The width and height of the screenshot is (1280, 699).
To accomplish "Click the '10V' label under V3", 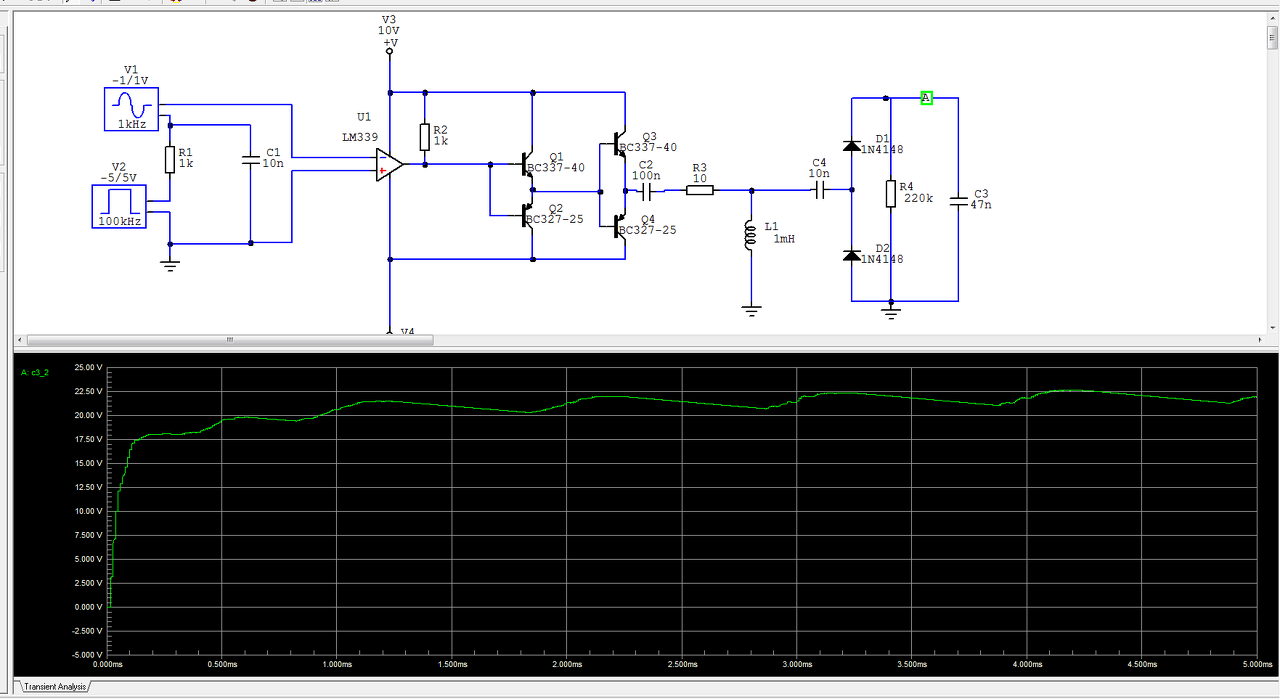I will [389, 31].
